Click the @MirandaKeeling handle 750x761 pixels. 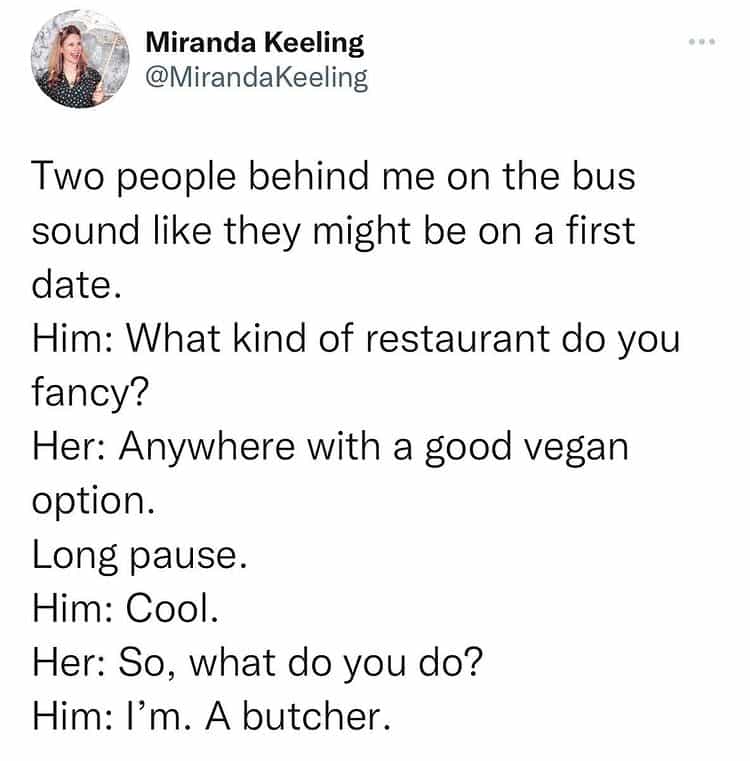257,77
